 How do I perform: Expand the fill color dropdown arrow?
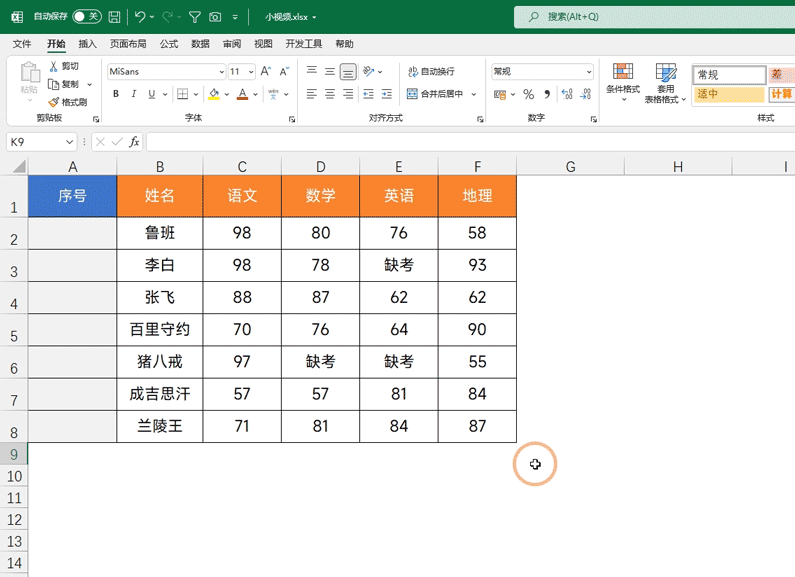pos(227,94)
